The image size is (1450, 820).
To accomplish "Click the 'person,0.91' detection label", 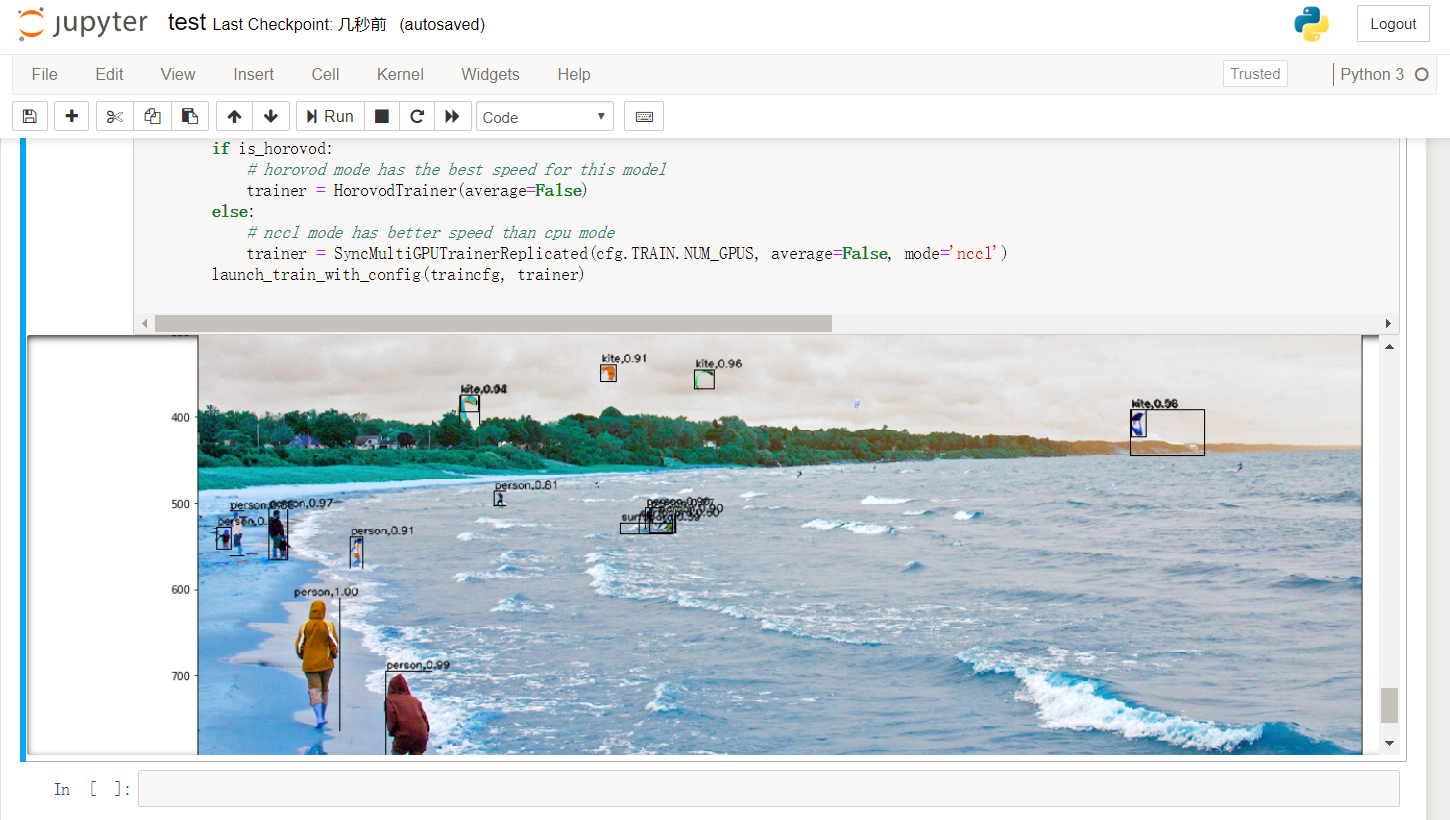I will pos(382,530).
